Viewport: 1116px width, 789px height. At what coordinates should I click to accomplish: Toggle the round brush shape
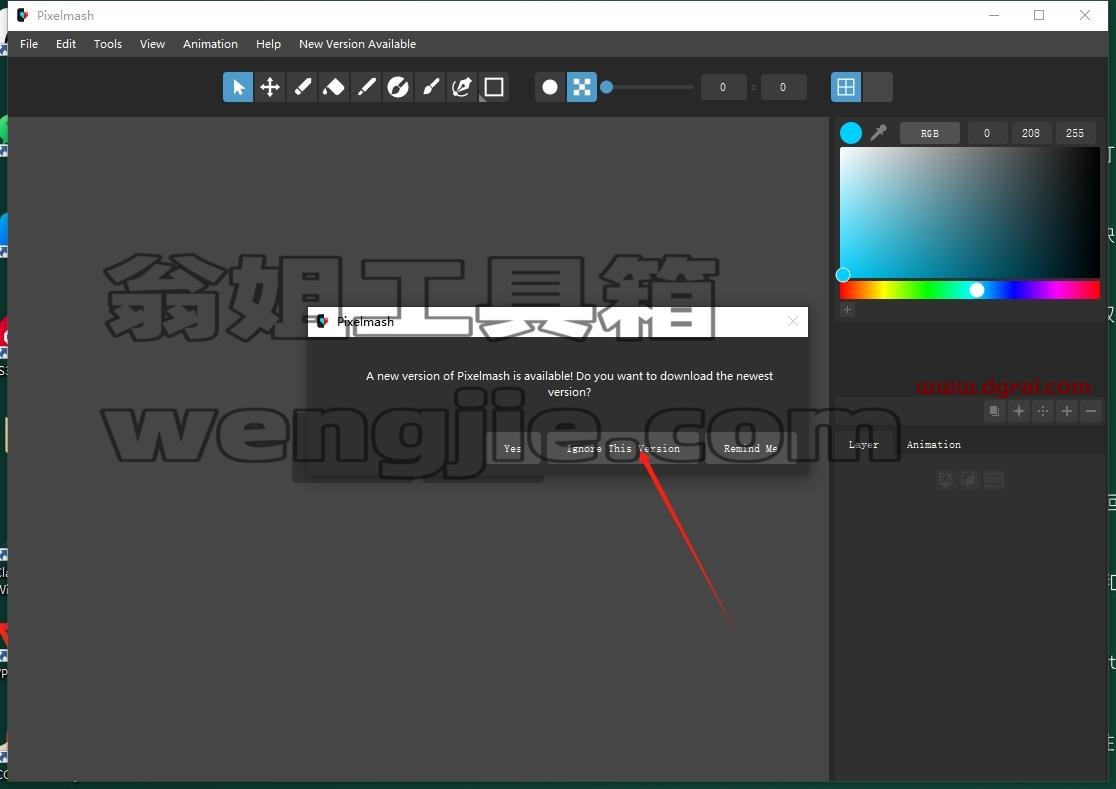coord(549,87)
